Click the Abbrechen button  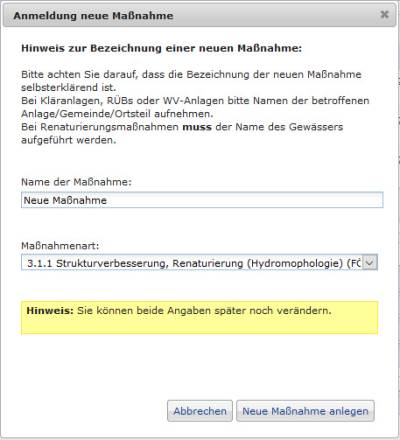coord(200,411)
